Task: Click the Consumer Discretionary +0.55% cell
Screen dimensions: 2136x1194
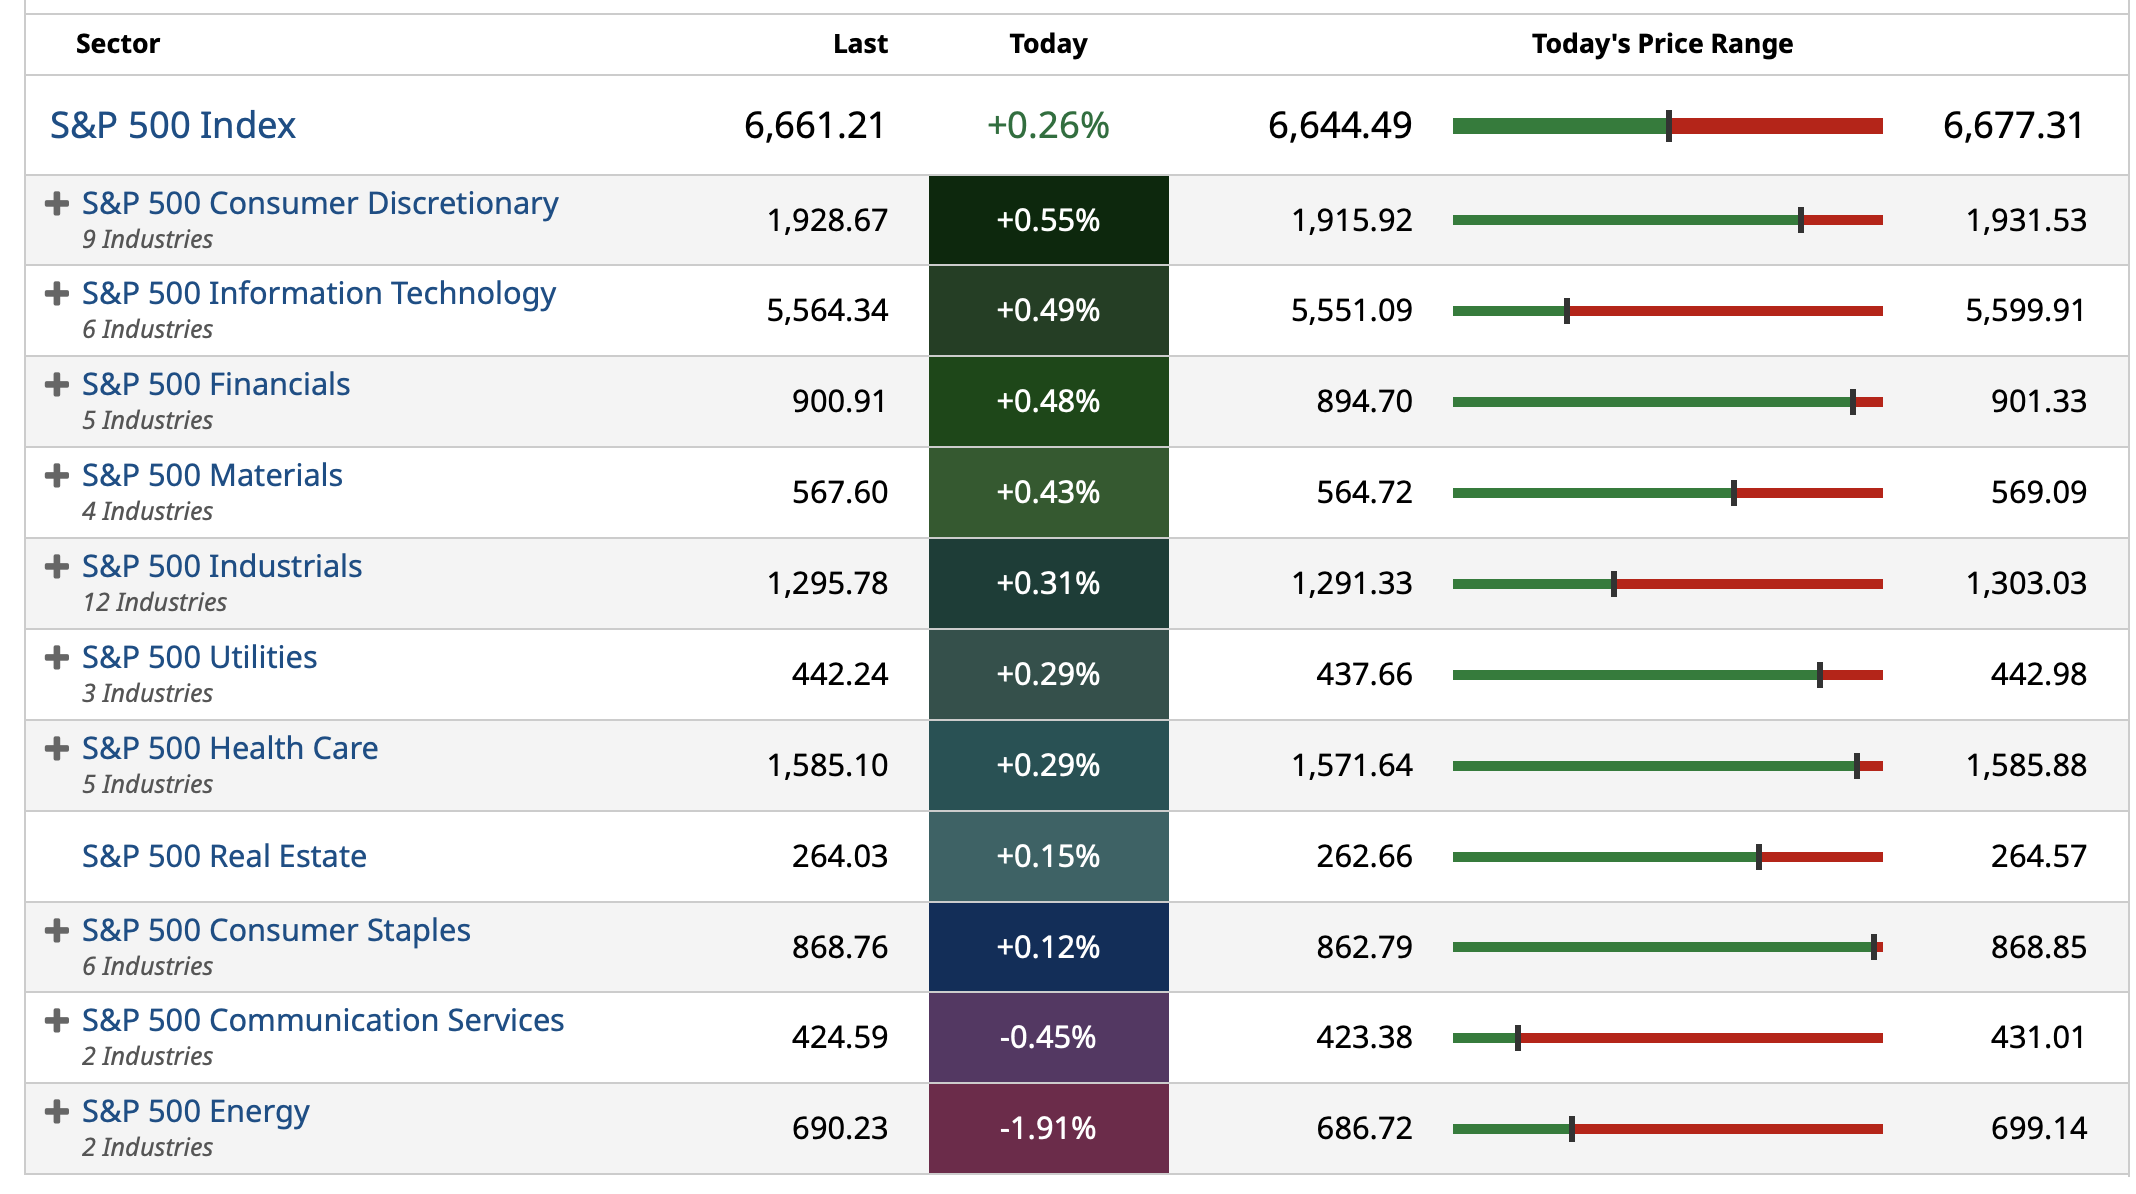Action: [1048, 220]
